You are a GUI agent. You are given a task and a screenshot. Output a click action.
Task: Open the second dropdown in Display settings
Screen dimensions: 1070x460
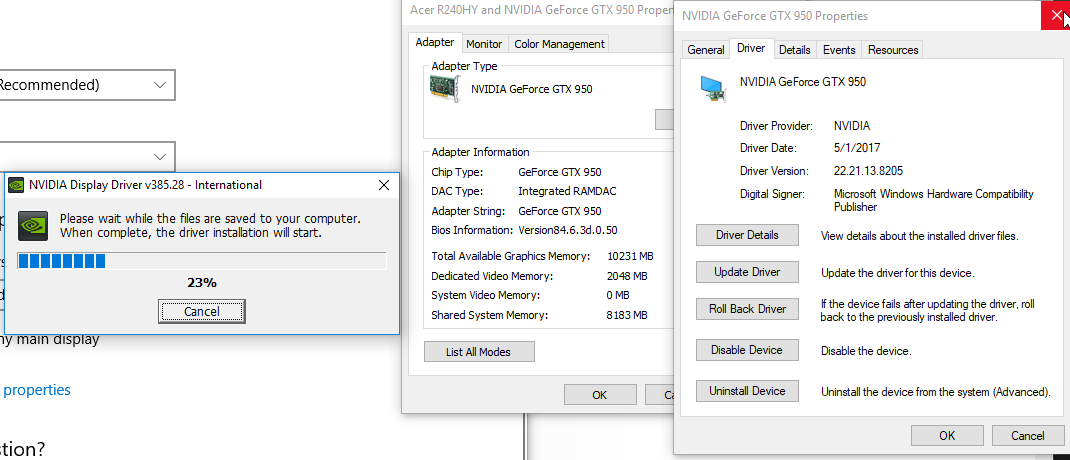85,157
